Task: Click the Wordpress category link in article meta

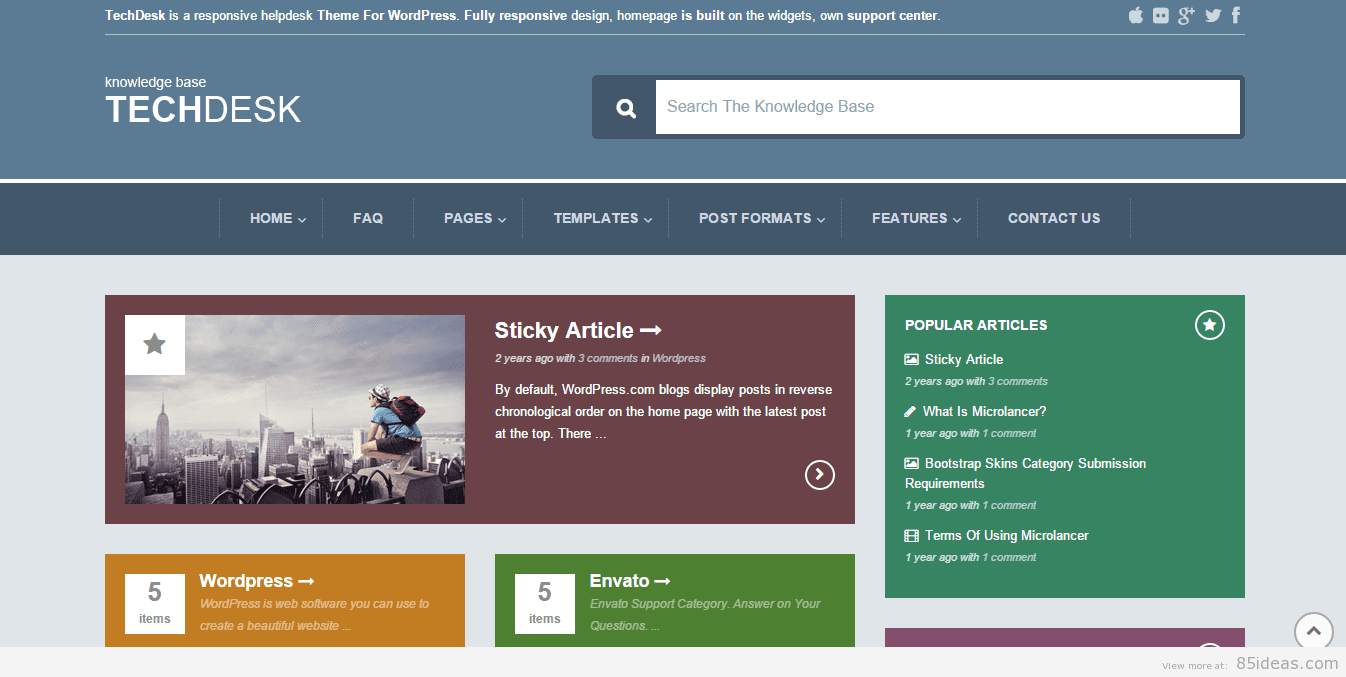Action: coord(679,358)
